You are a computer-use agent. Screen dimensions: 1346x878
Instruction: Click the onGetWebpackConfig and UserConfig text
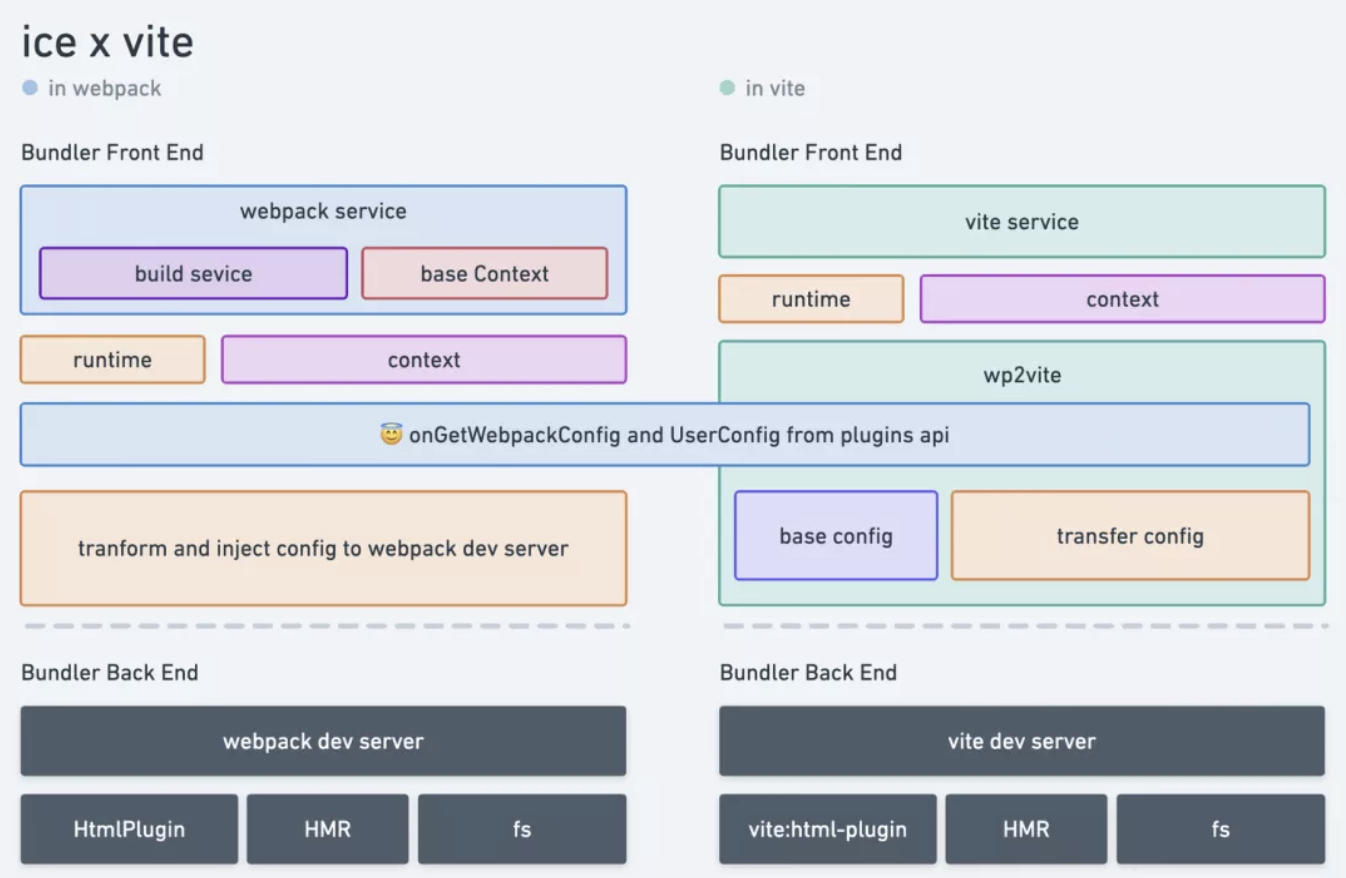678,434
